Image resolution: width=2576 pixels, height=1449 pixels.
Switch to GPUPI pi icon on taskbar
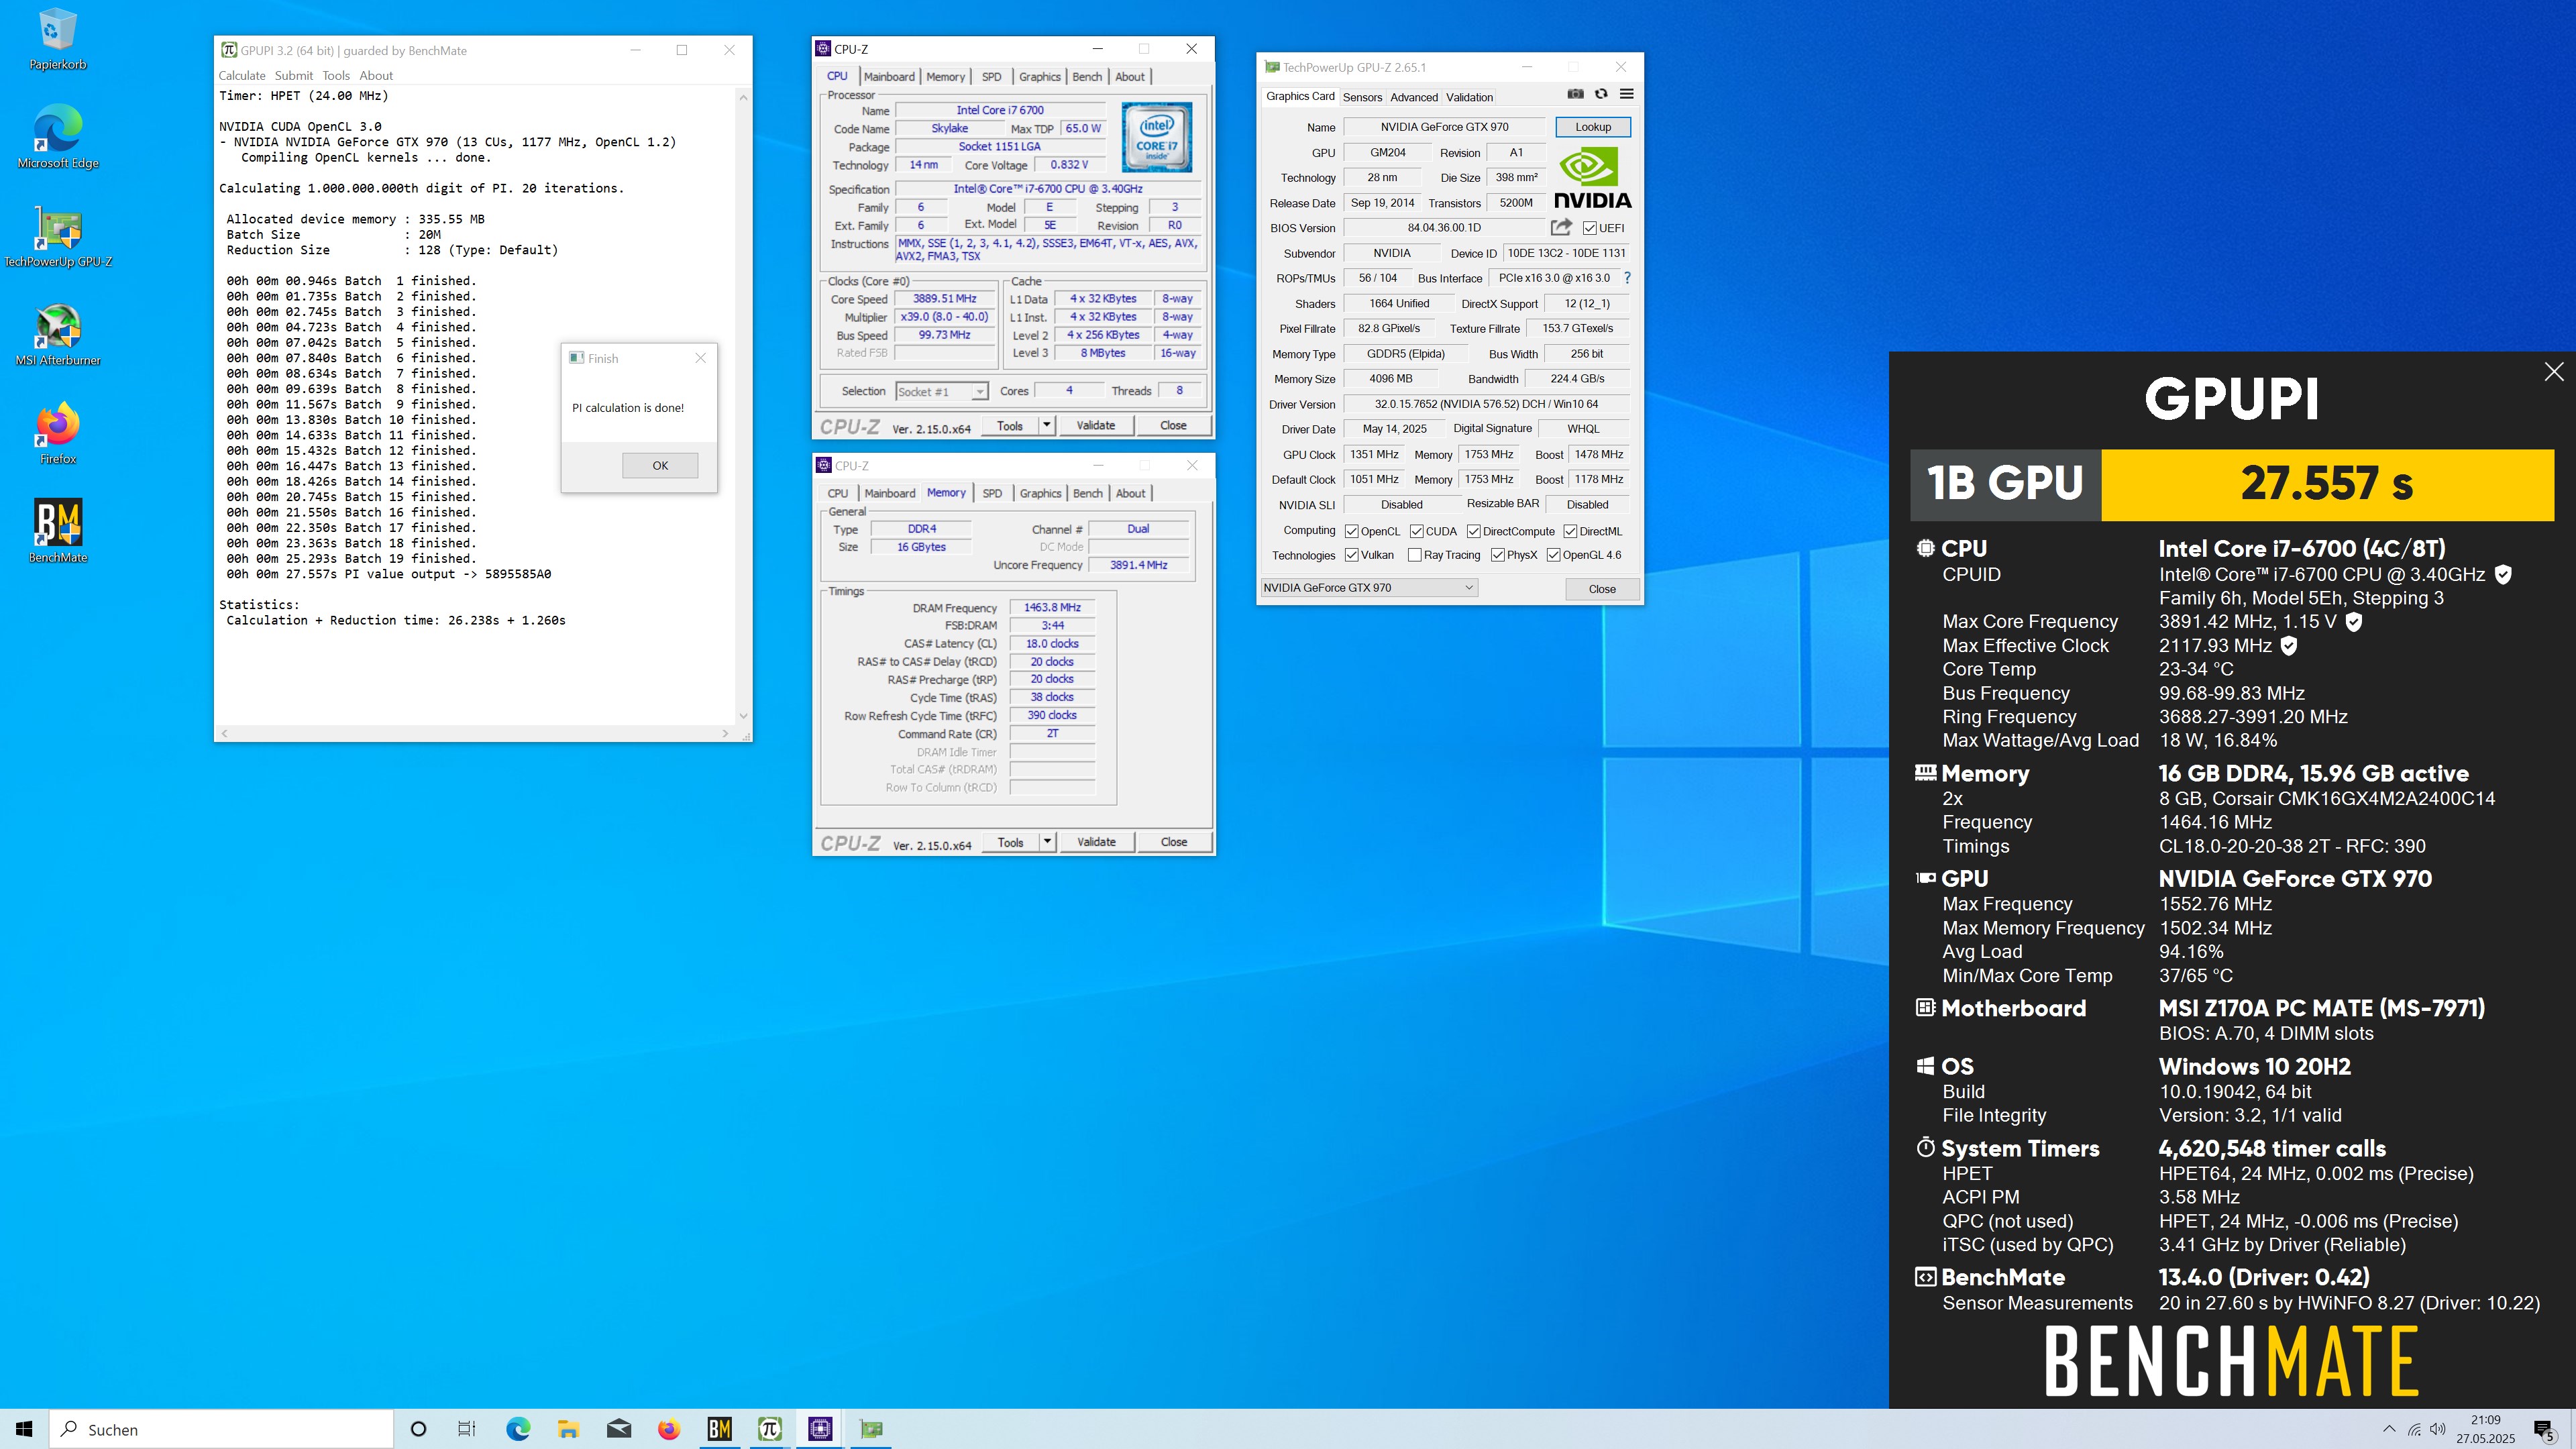(x=769, y=1429)
